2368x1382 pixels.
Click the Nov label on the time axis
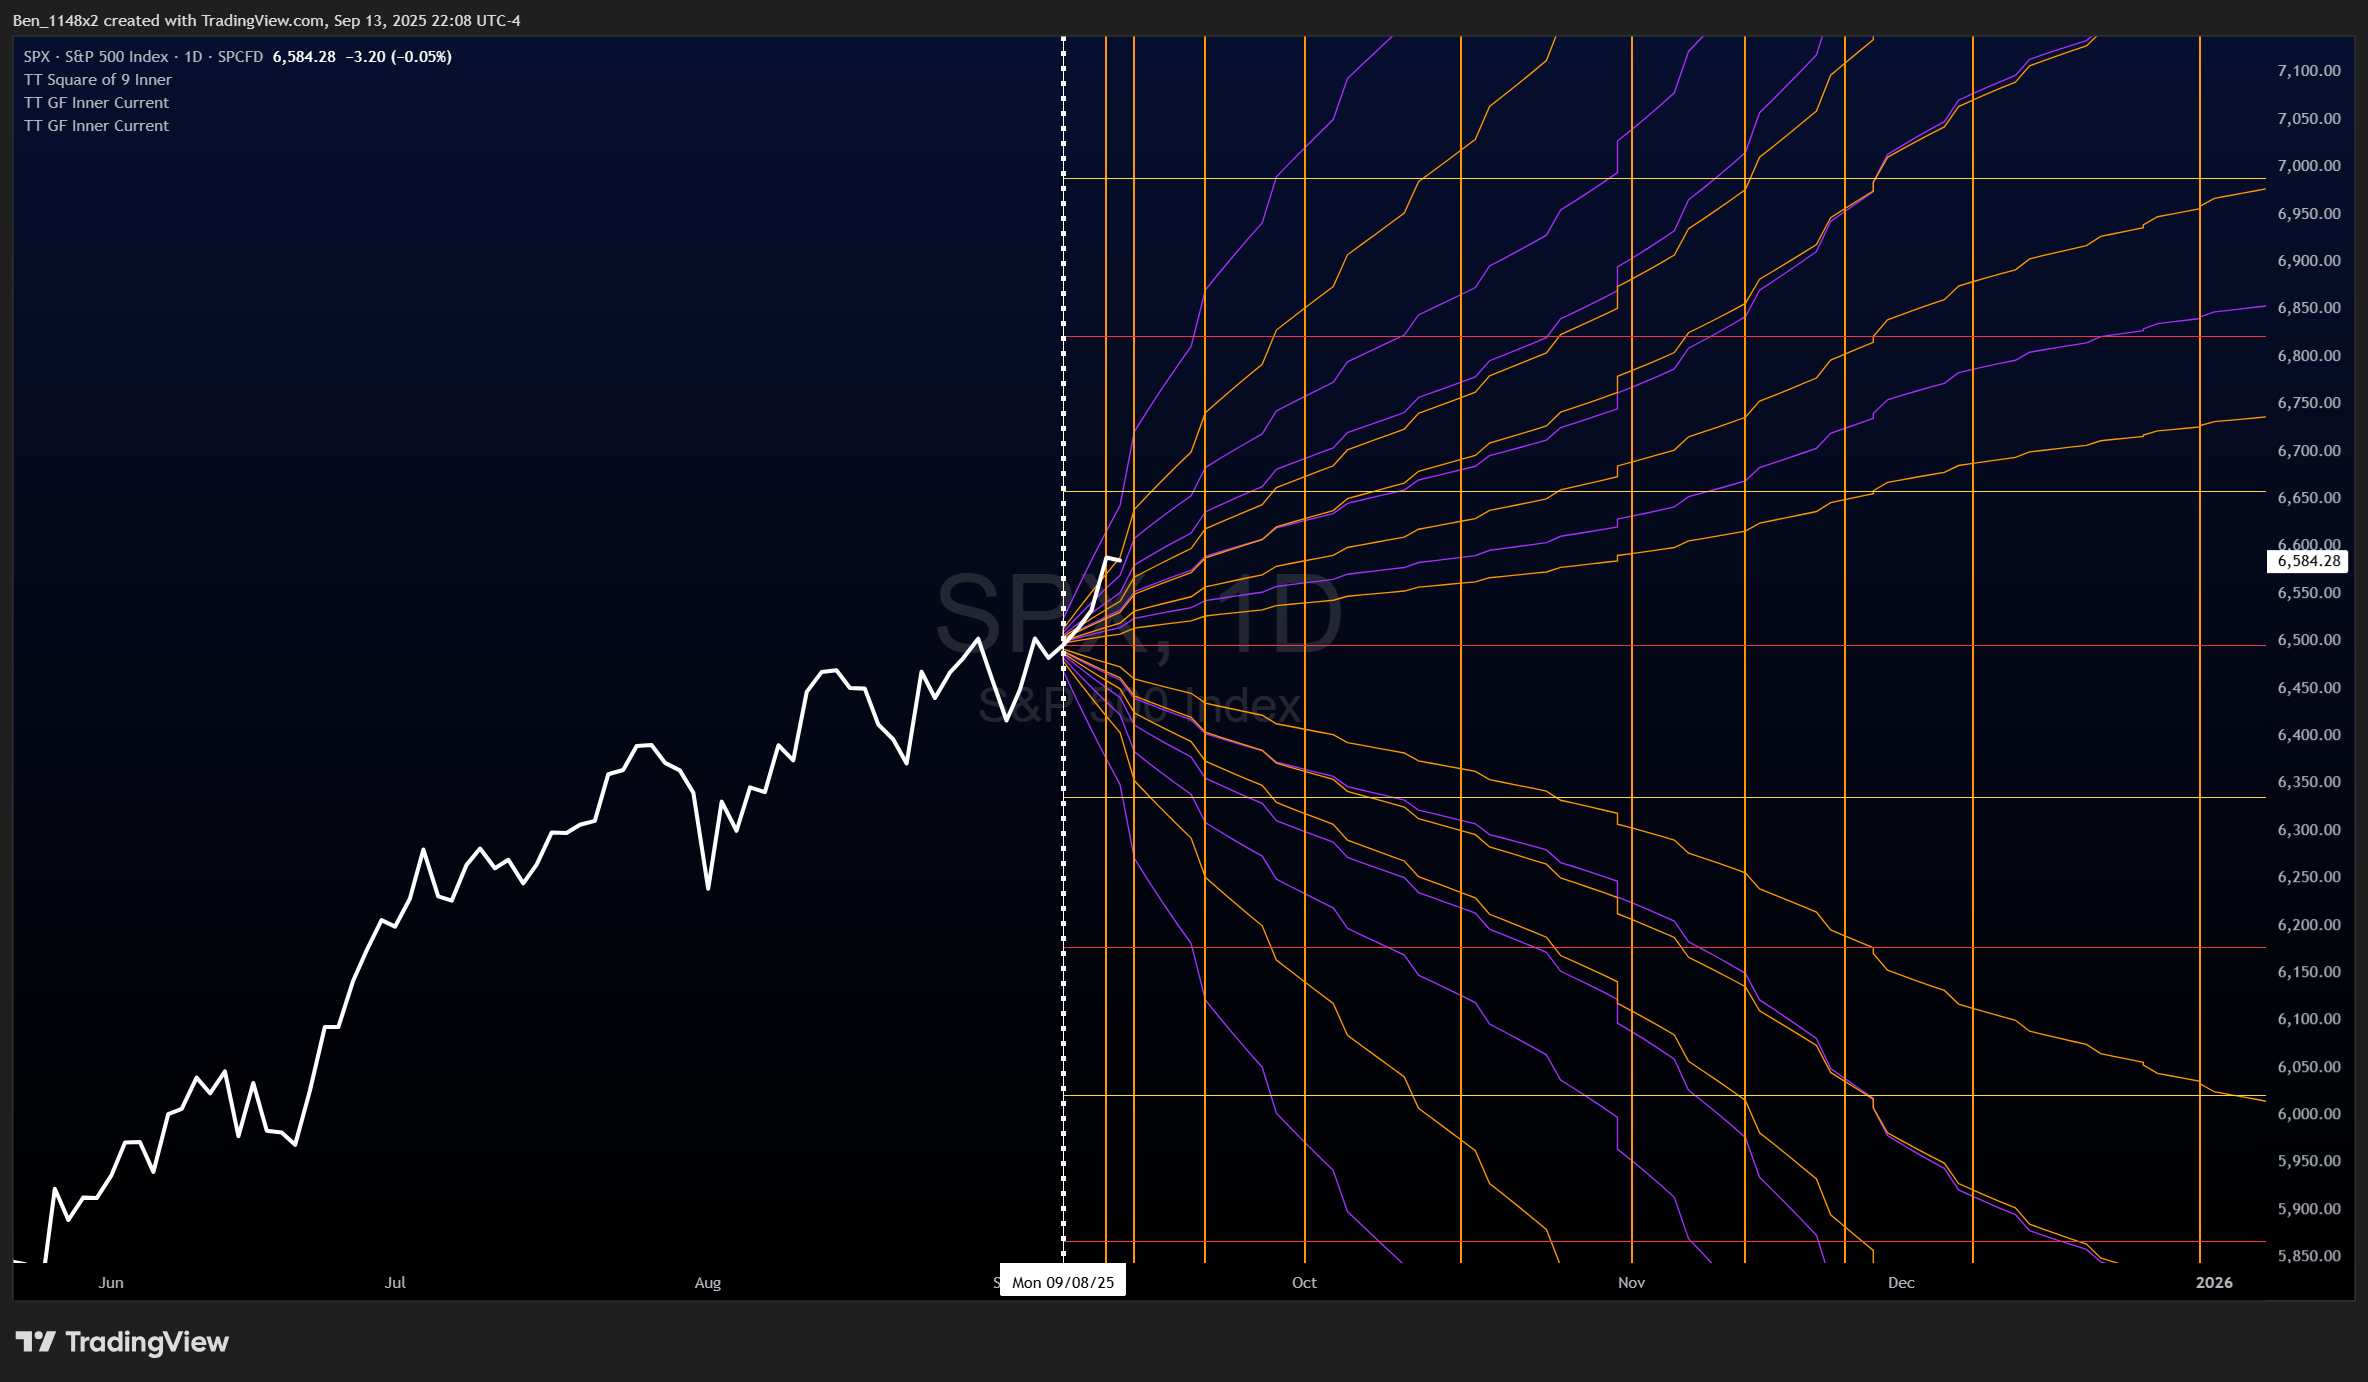[x=1631, y=1282]
